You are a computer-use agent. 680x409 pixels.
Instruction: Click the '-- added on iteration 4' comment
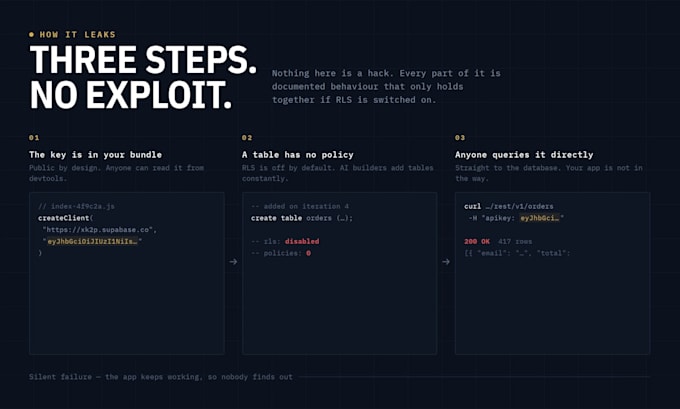pos(300,206)
